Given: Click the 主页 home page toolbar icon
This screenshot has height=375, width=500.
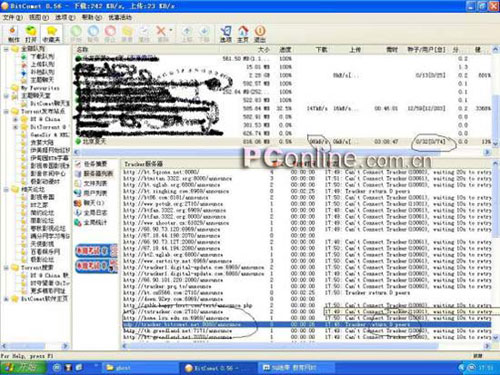Looking at the screenshot, I should click(243, 34).
